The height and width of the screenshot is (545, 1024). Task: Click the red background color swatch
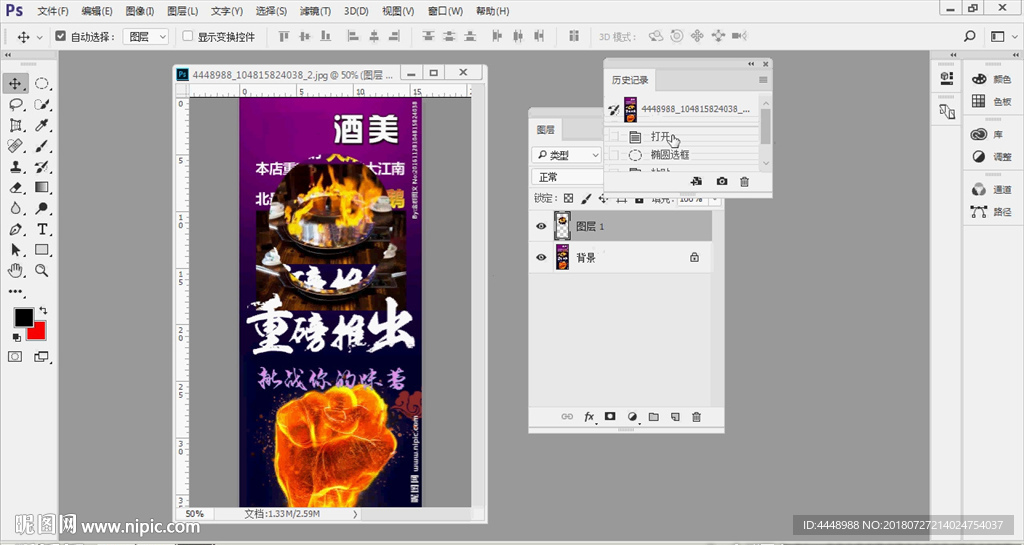[x=37, y=330]
